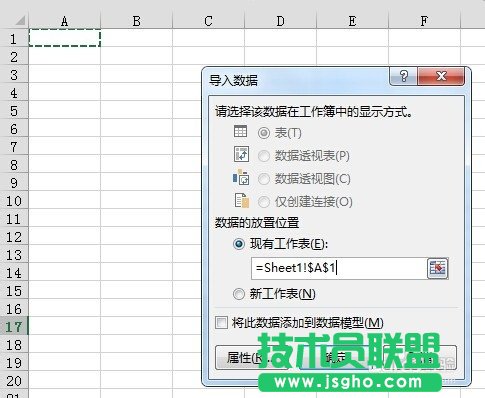This screenshot has width=485, height=398.
Task: Select row 5 header
Action: 14,110
